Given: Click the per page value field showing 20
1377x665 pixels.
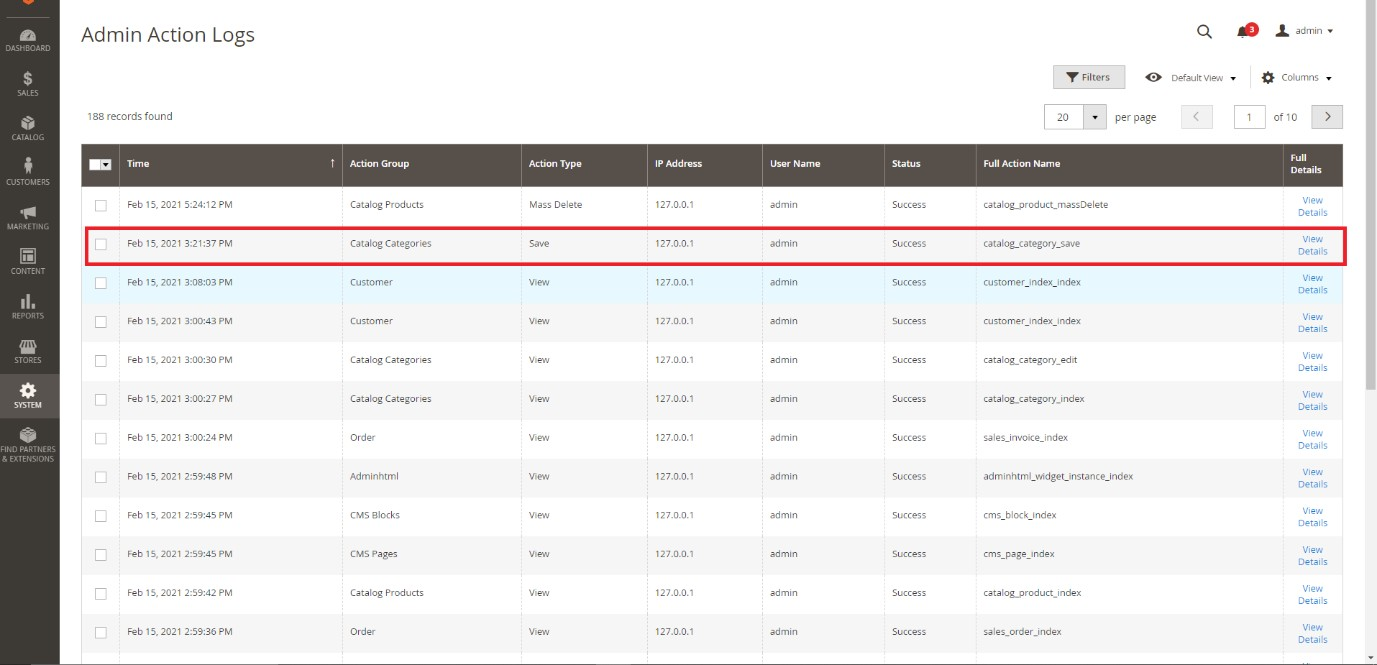Looking at the screenshot, I should (x=1064, y=117).
